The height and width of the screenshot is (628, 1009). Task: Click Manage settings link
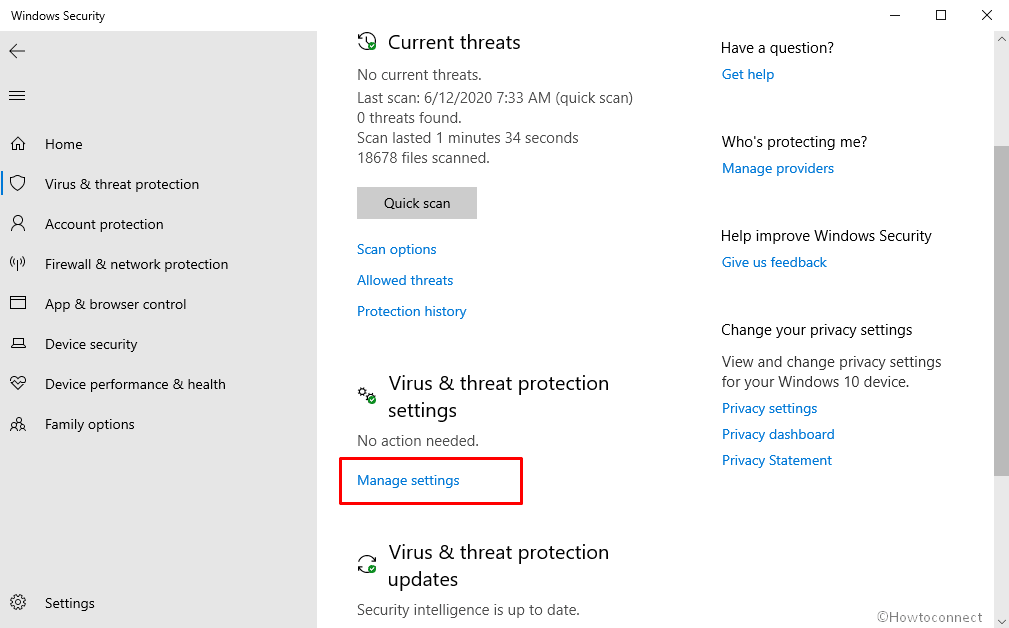coord(408,480)
